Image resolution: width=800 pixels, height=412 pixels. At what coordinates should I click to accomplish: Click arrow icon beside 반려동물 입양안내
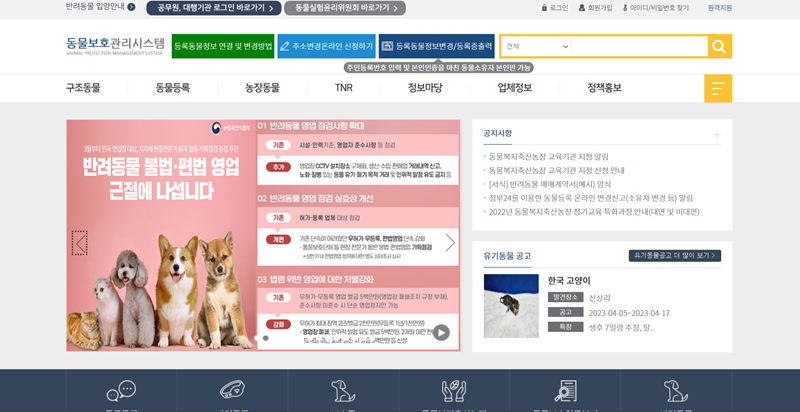pyautogui.click(x=131, y=7)
